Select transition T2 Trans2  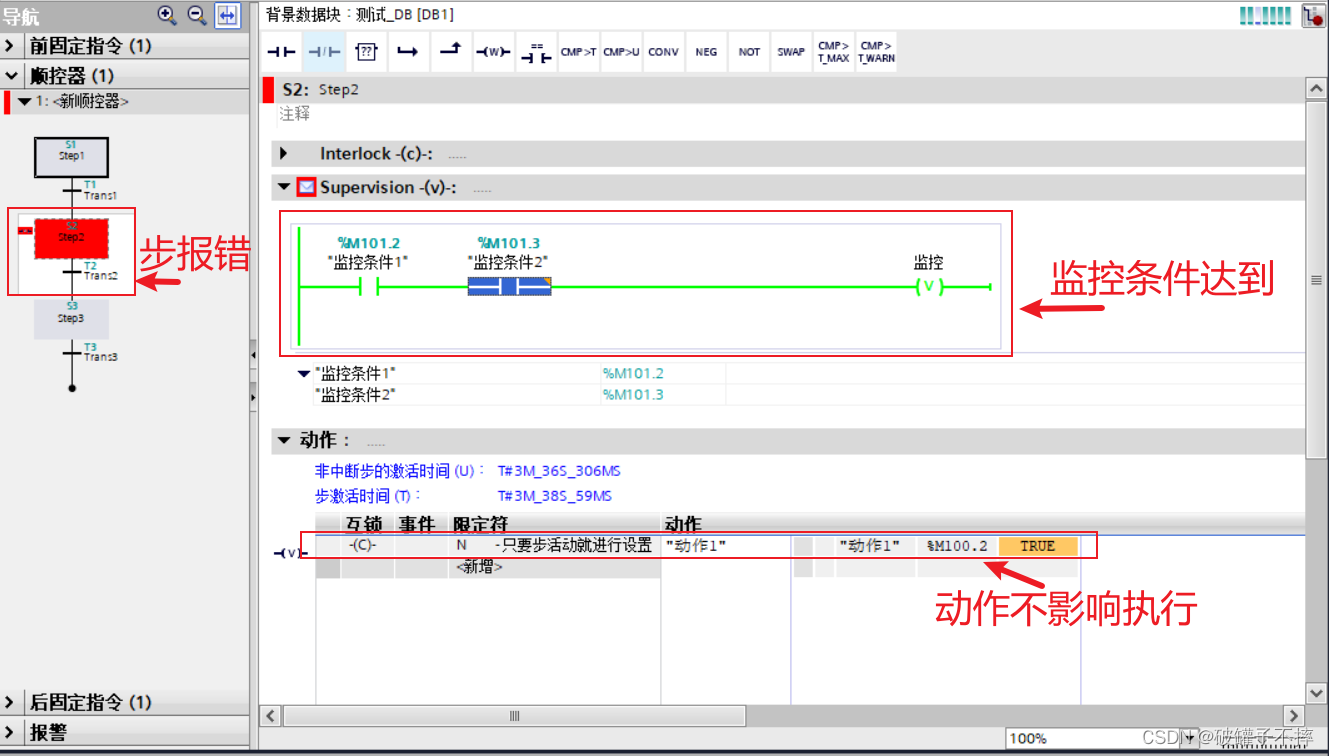91,271
